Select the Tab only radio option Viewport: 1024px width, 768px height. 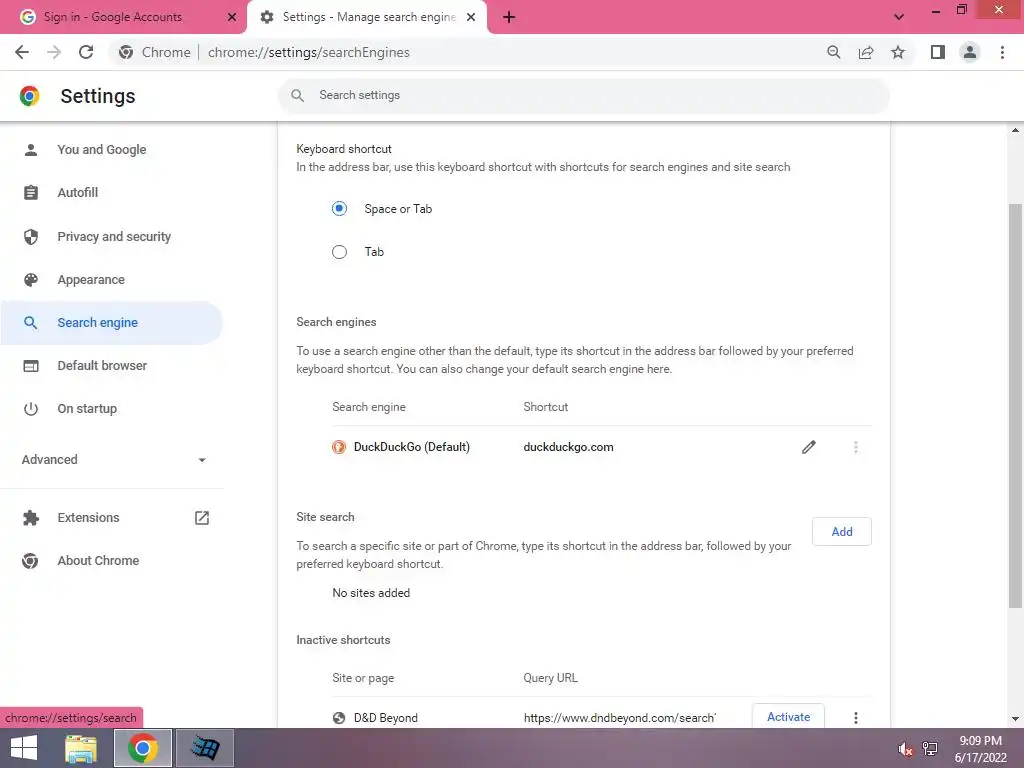coord(339,252)
